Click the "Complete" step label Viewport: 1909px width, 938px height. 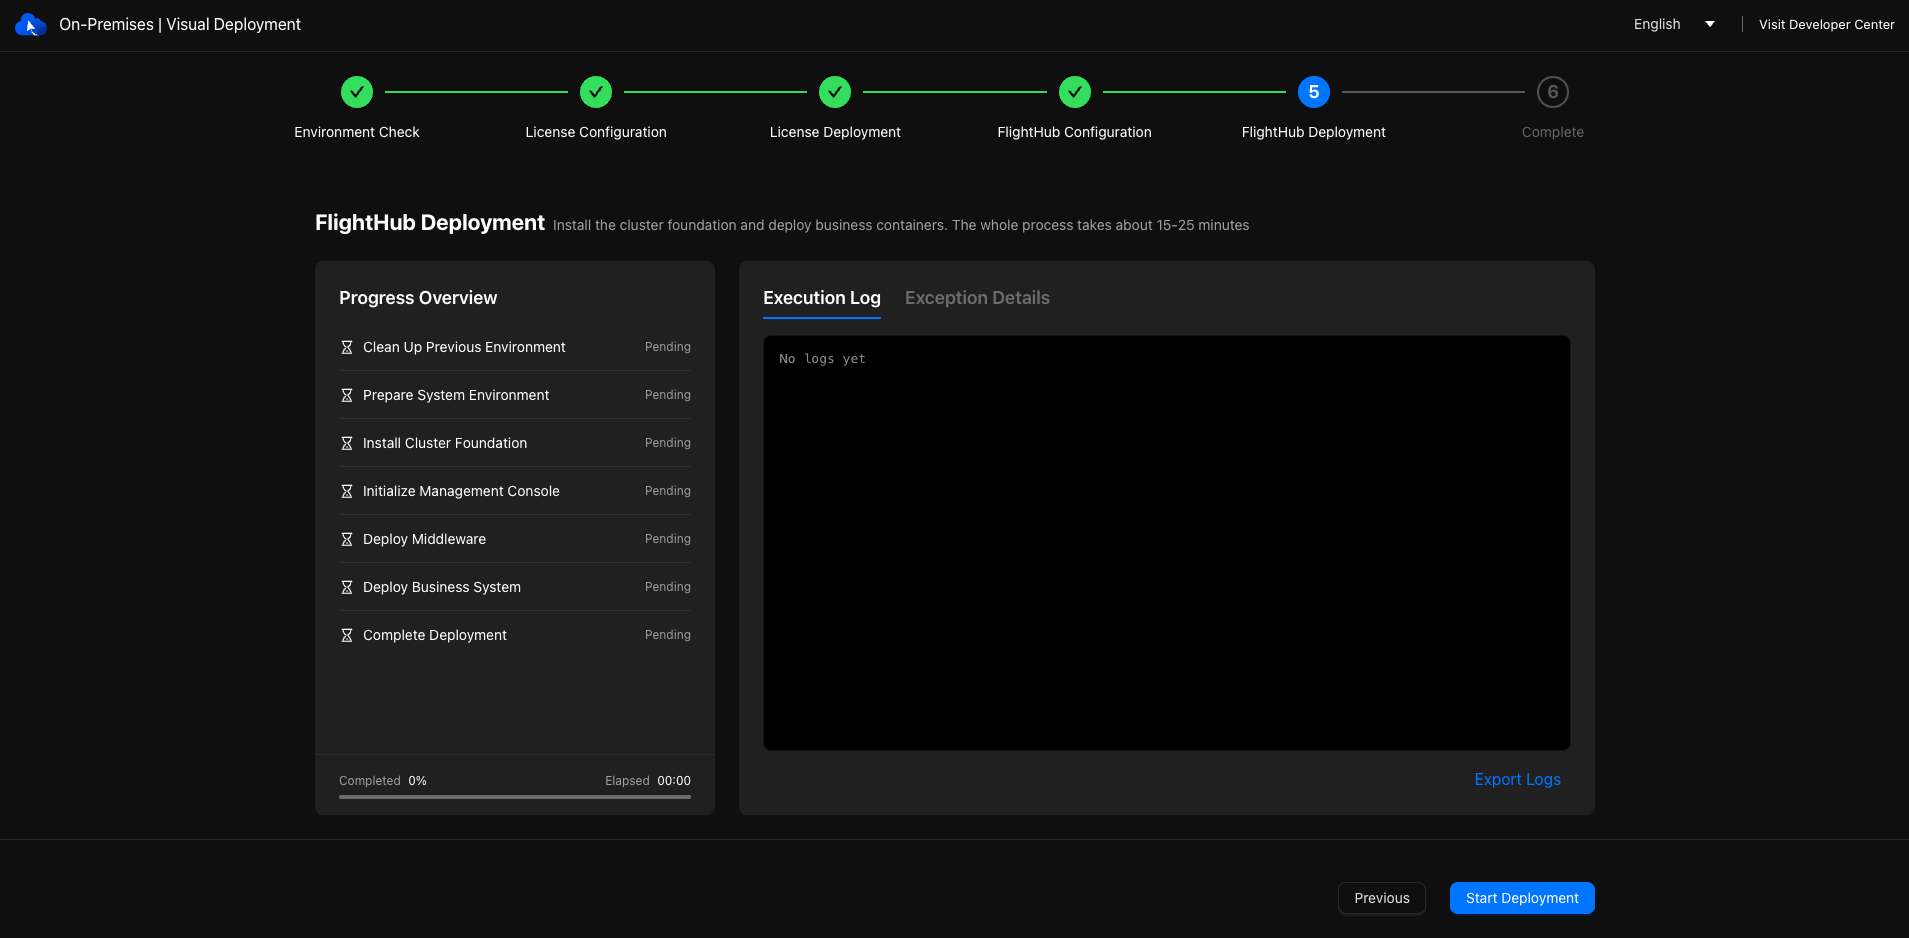[x=1553, y=132]
